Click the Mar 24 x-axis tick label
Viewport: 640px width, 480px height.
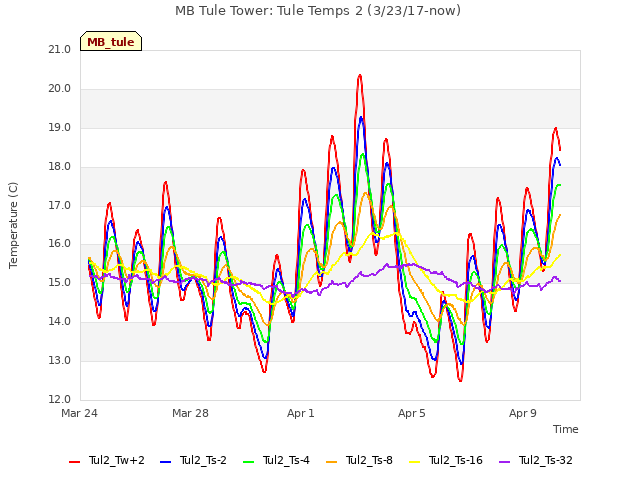[79, 413]
